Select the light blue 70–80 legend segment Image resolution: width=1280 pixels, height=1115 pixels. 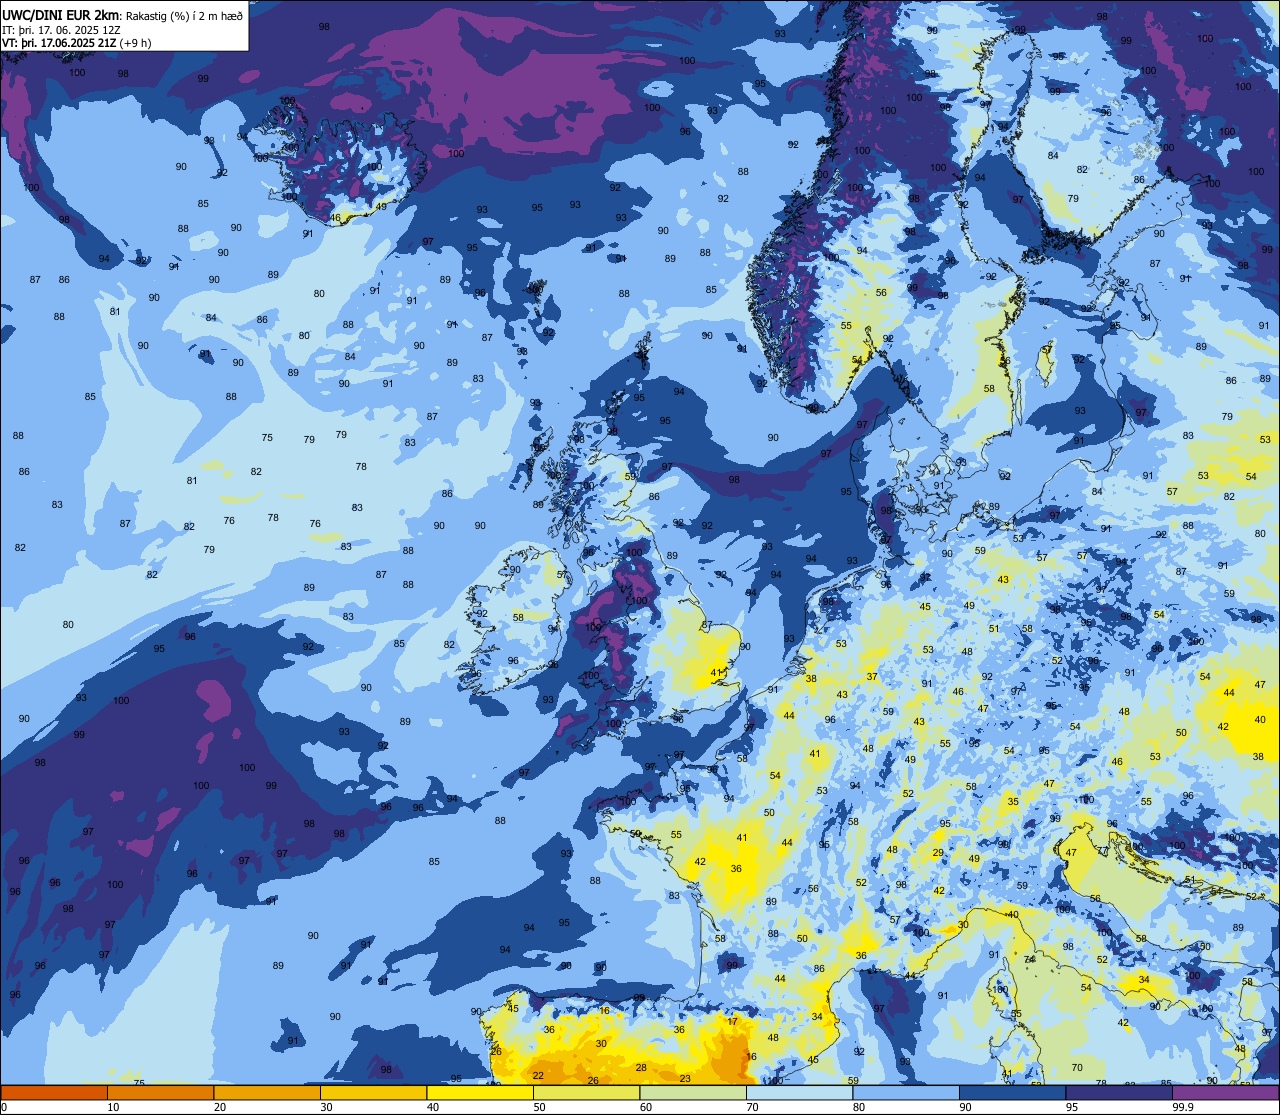[799, 1092]
